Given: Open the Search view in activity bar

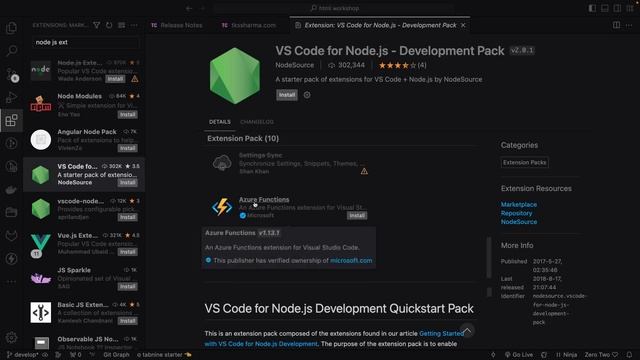Looking at the screenshot, I should pos(11,51).
